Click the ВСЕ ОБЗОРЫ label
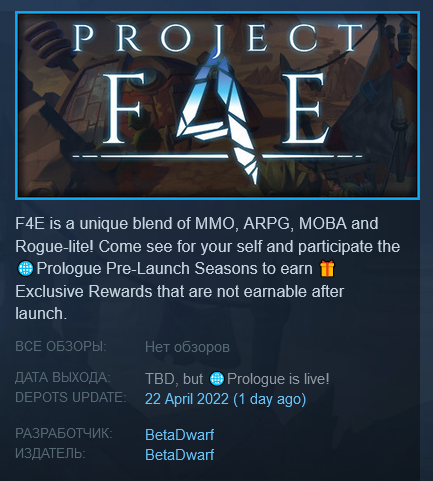433x481 pixels. click(x=61, y=347)
